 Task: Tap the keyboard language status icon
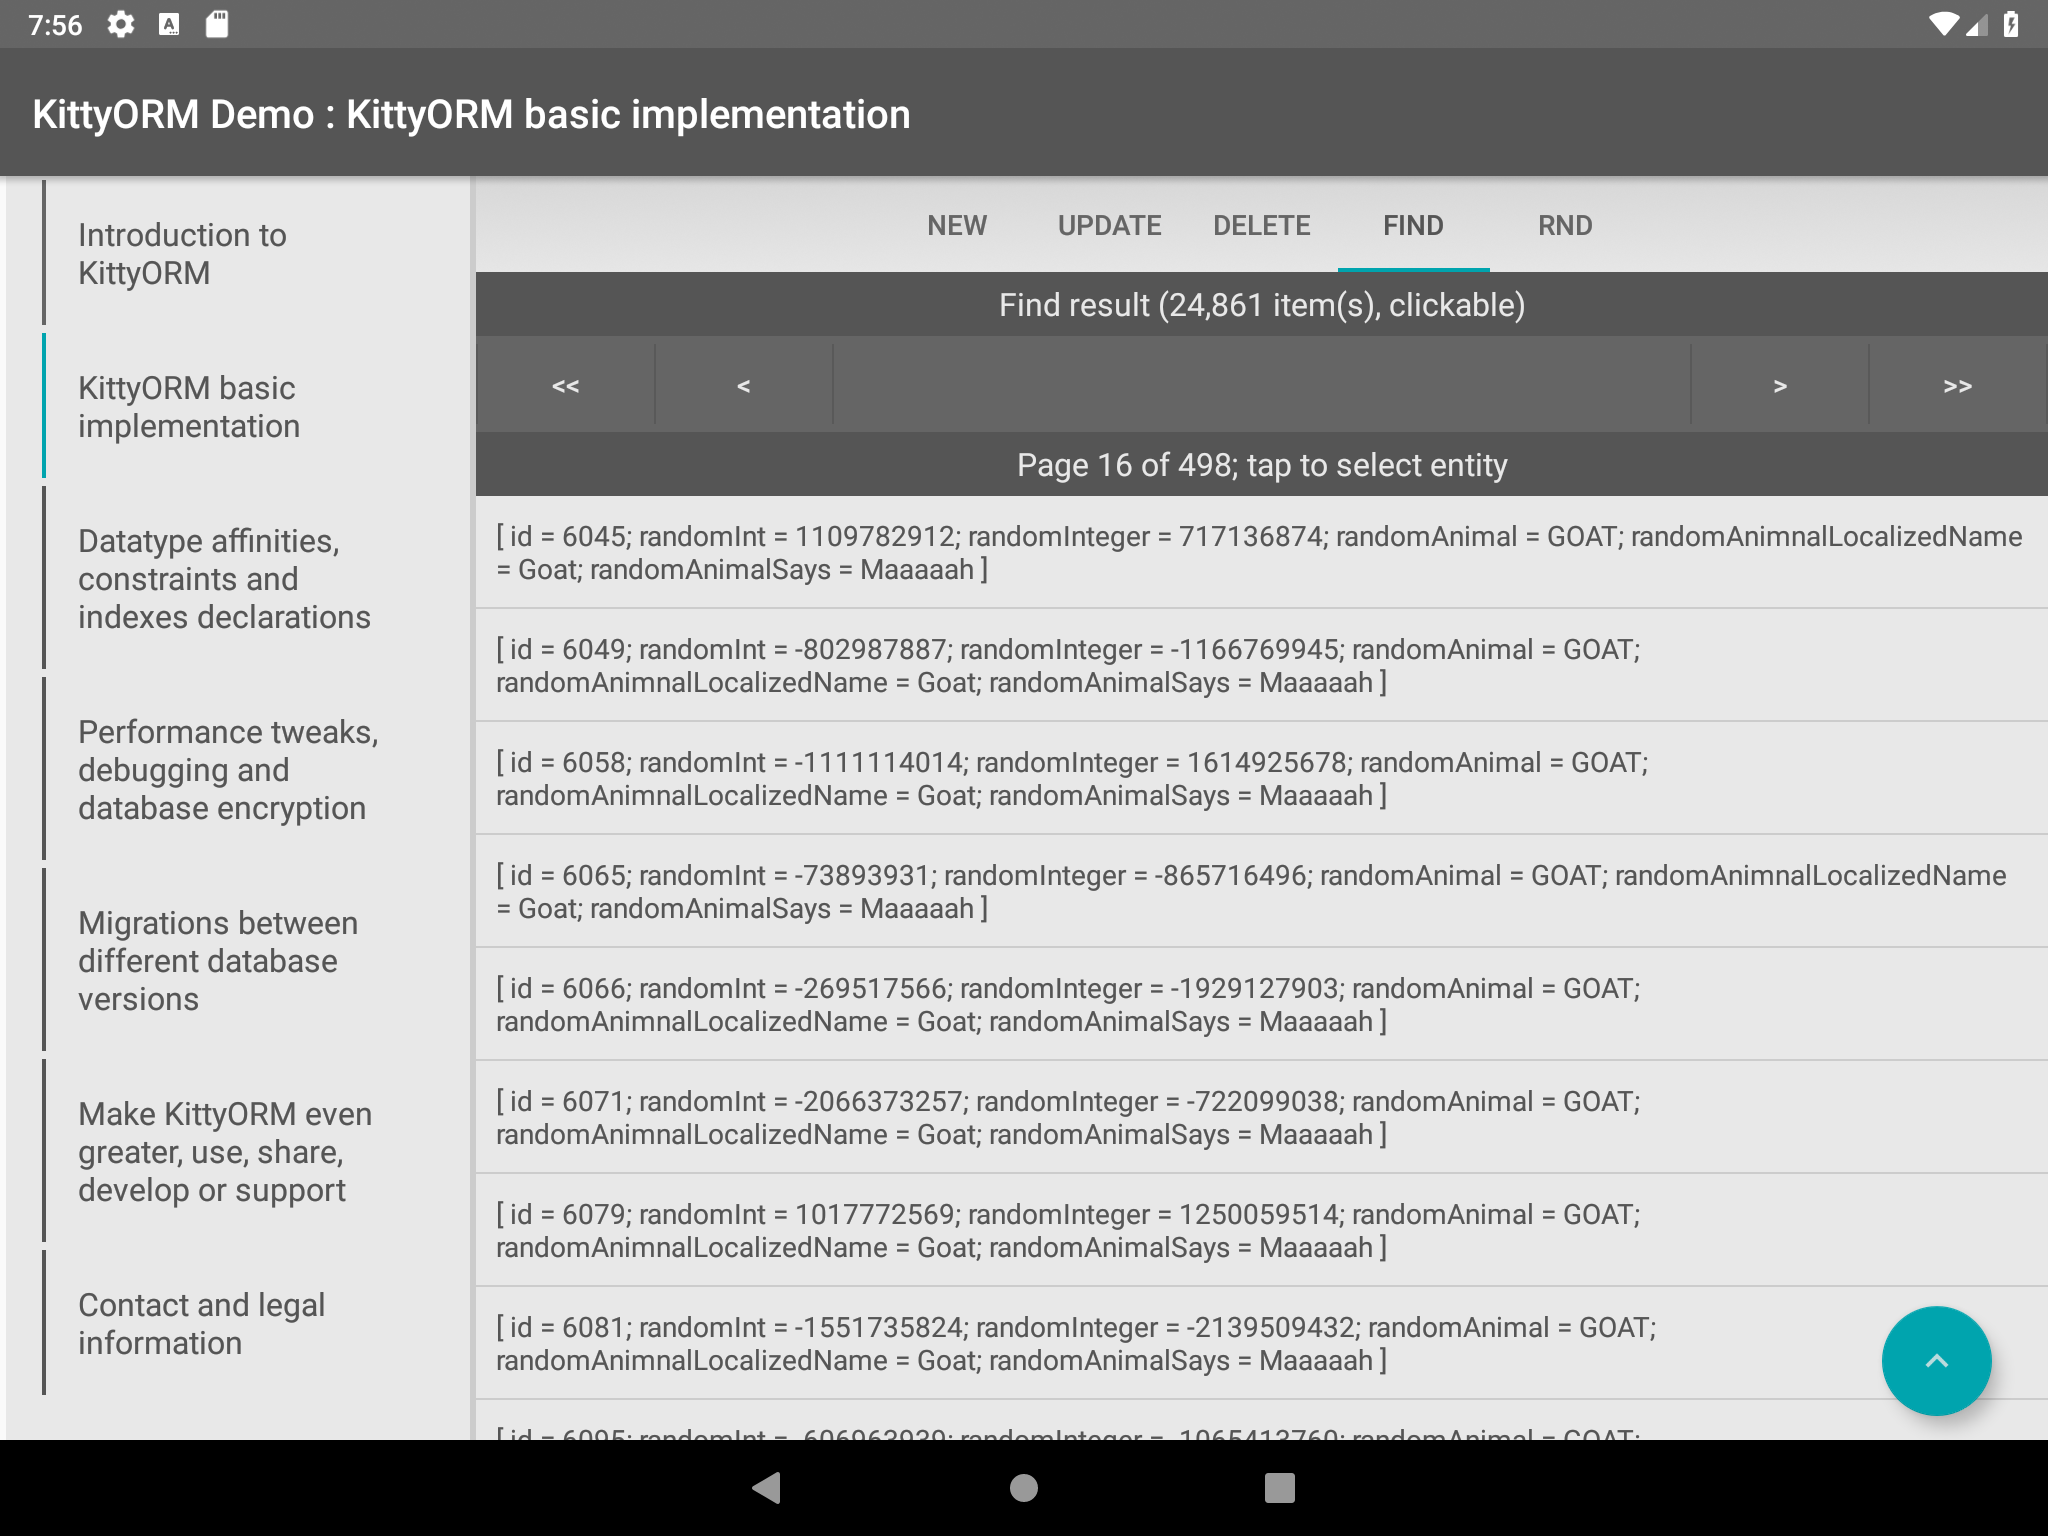169,24
